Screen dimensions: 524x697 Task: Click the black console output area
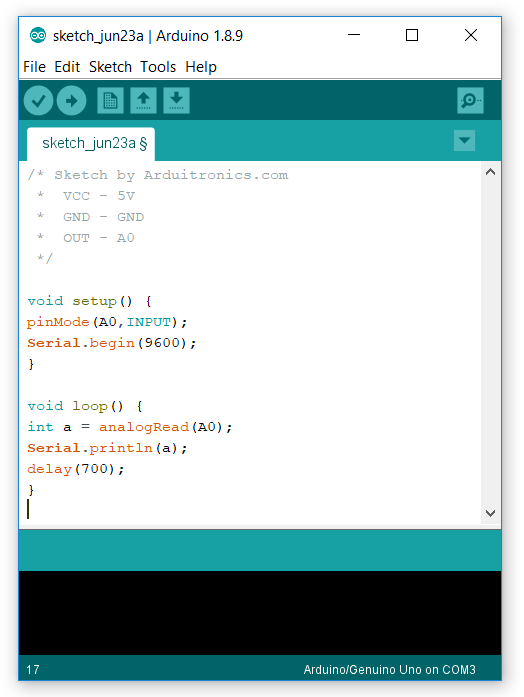tap(260, 613)
